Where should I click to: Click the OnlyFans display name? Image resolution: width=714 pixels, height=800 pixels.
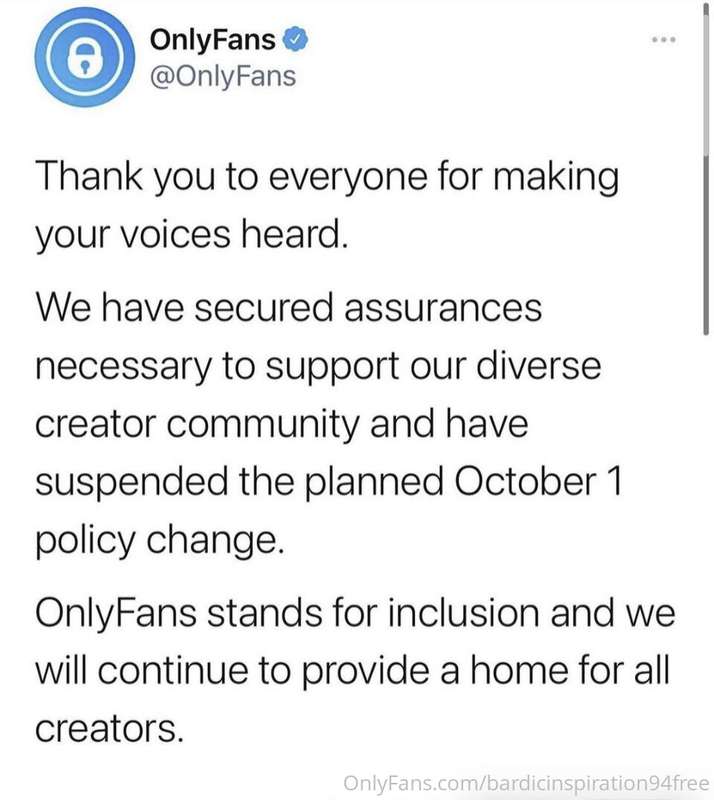coord(212,39)
